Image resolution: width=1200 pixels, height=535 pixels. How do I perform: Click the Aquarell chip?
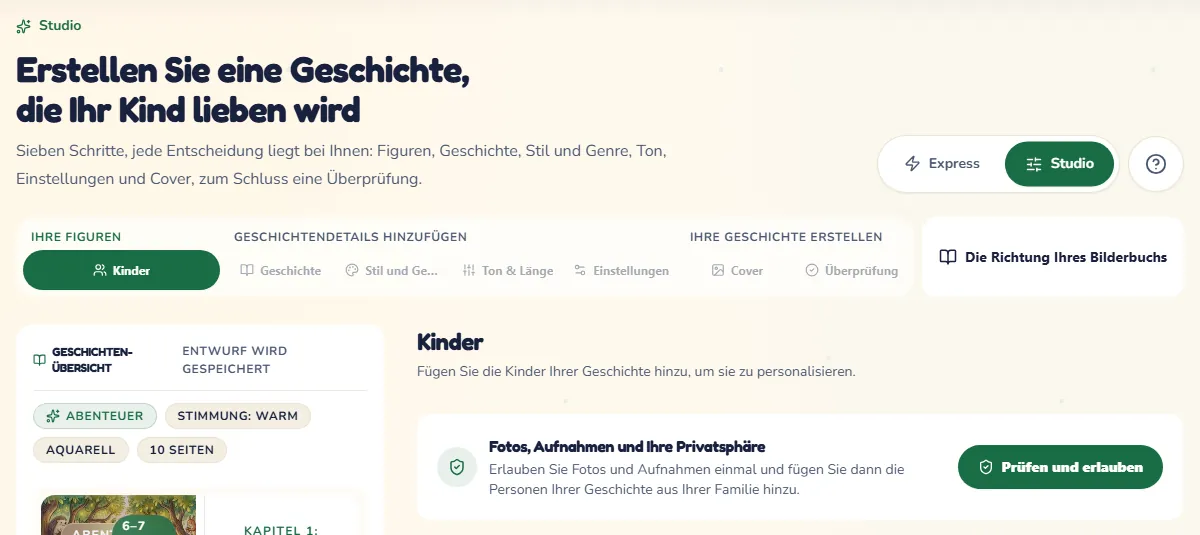pyautogui.click(x=81, y=450)
